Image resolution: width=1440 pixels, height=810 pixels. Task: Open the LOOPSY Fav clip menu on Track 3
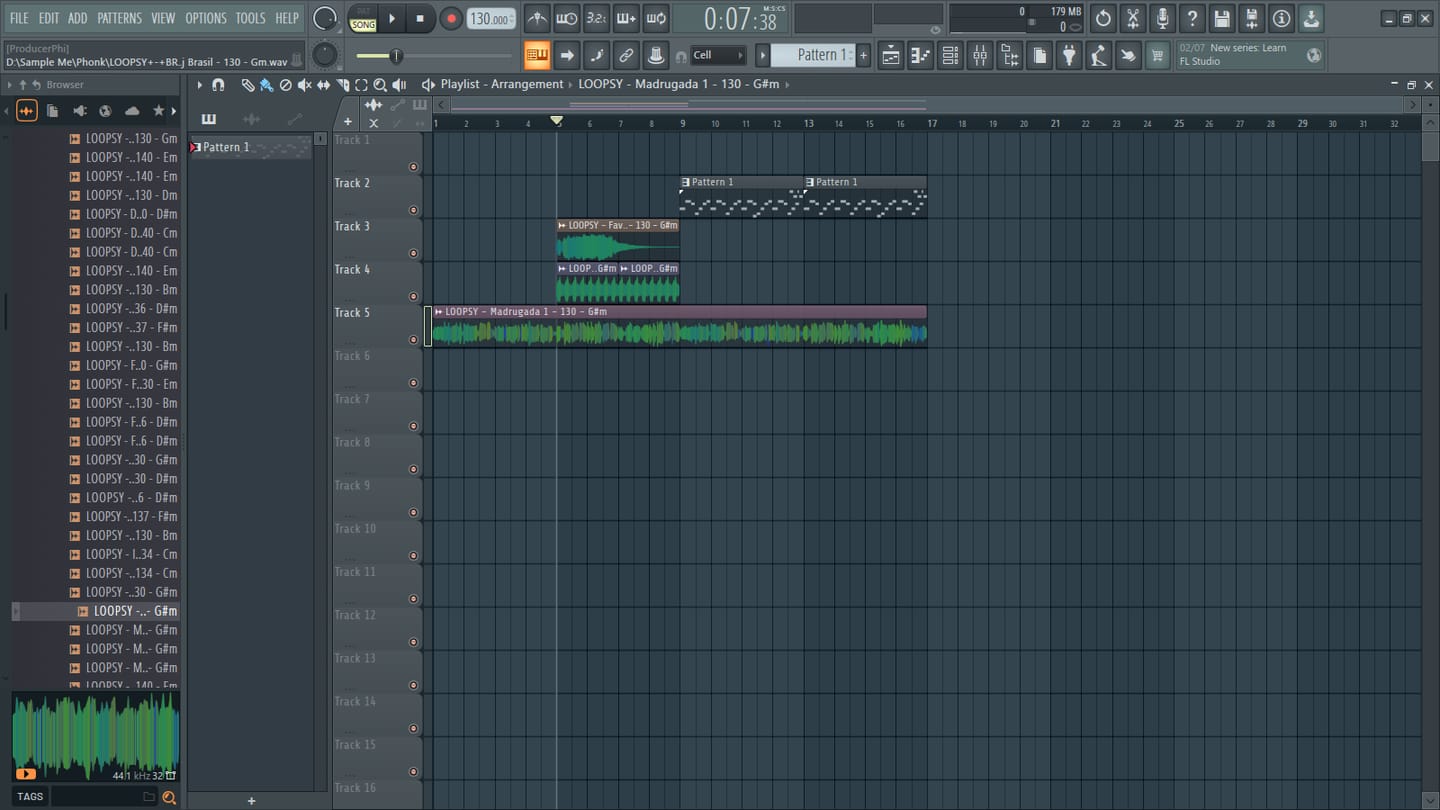coord(562,226)
